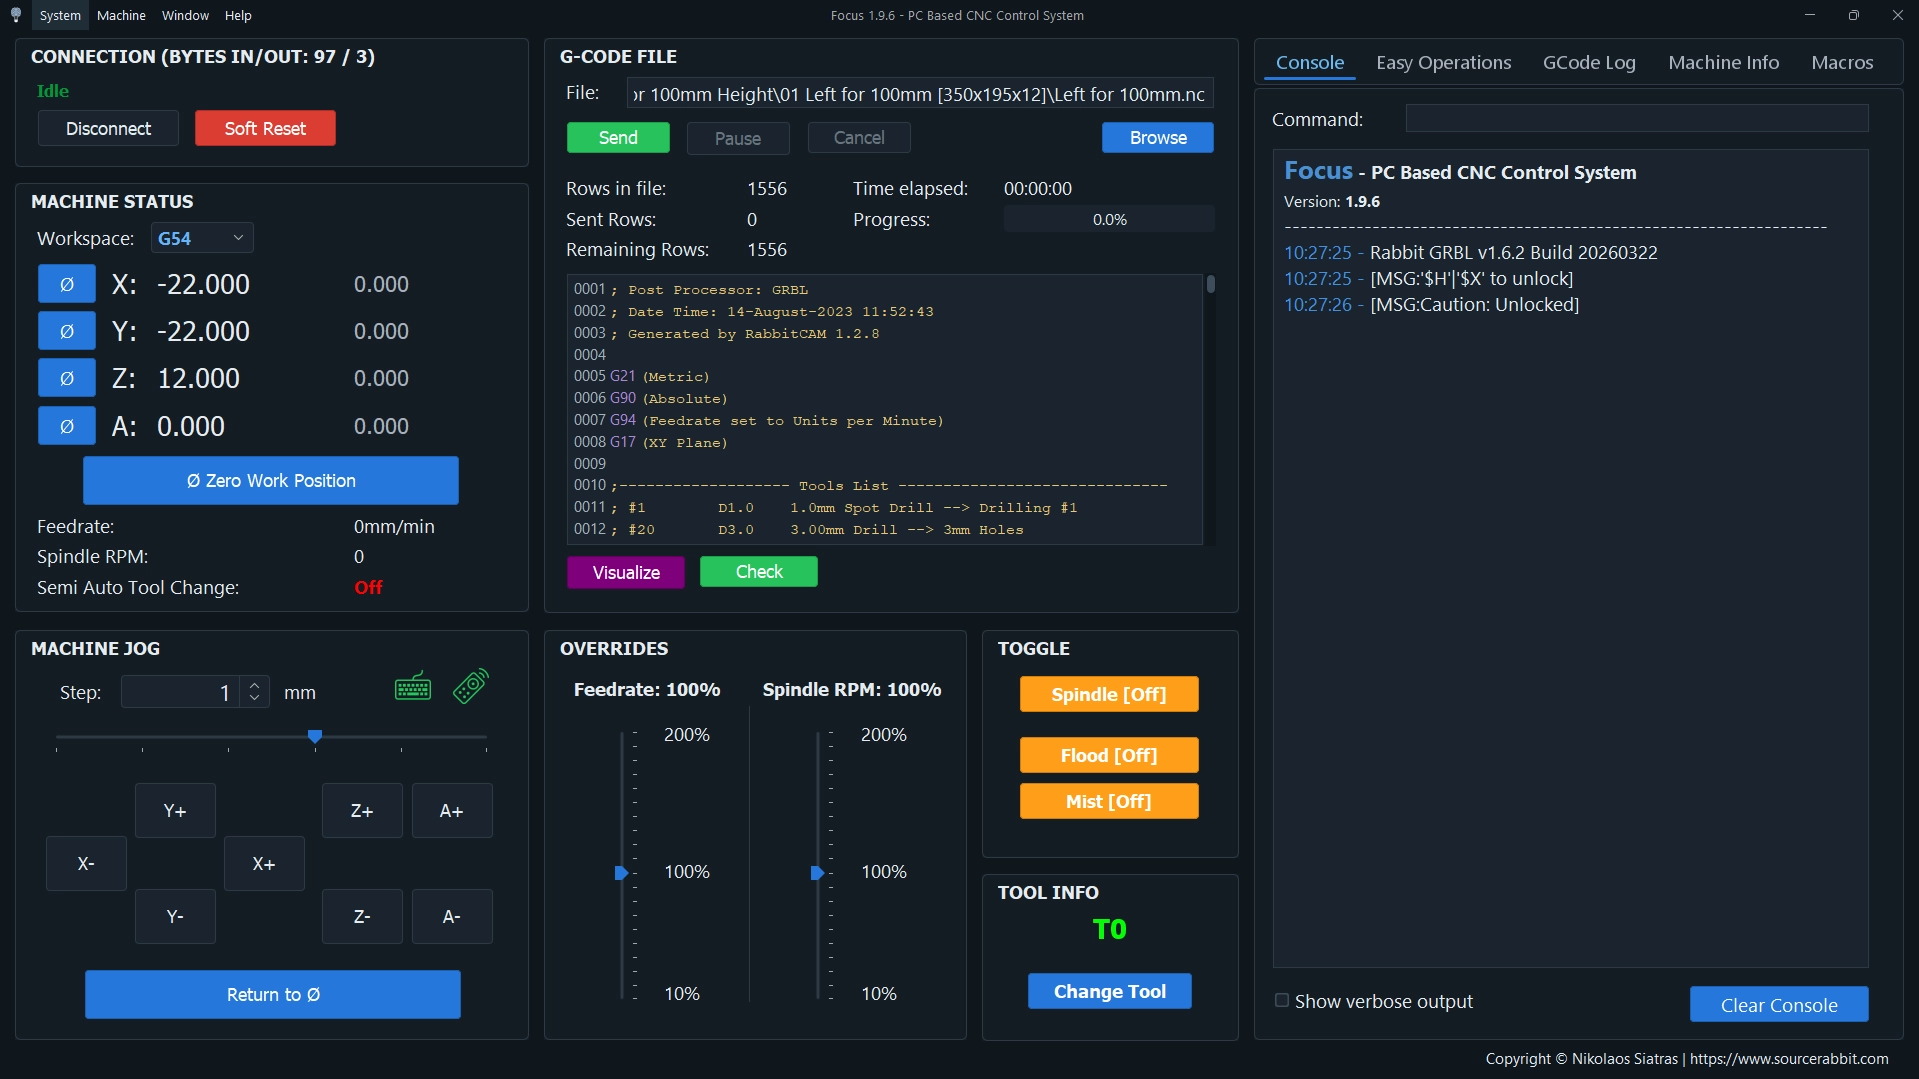Open the Help menu
This screenshot has height=1079, width=1919.
pyautogui.click(x=238, y=15)
